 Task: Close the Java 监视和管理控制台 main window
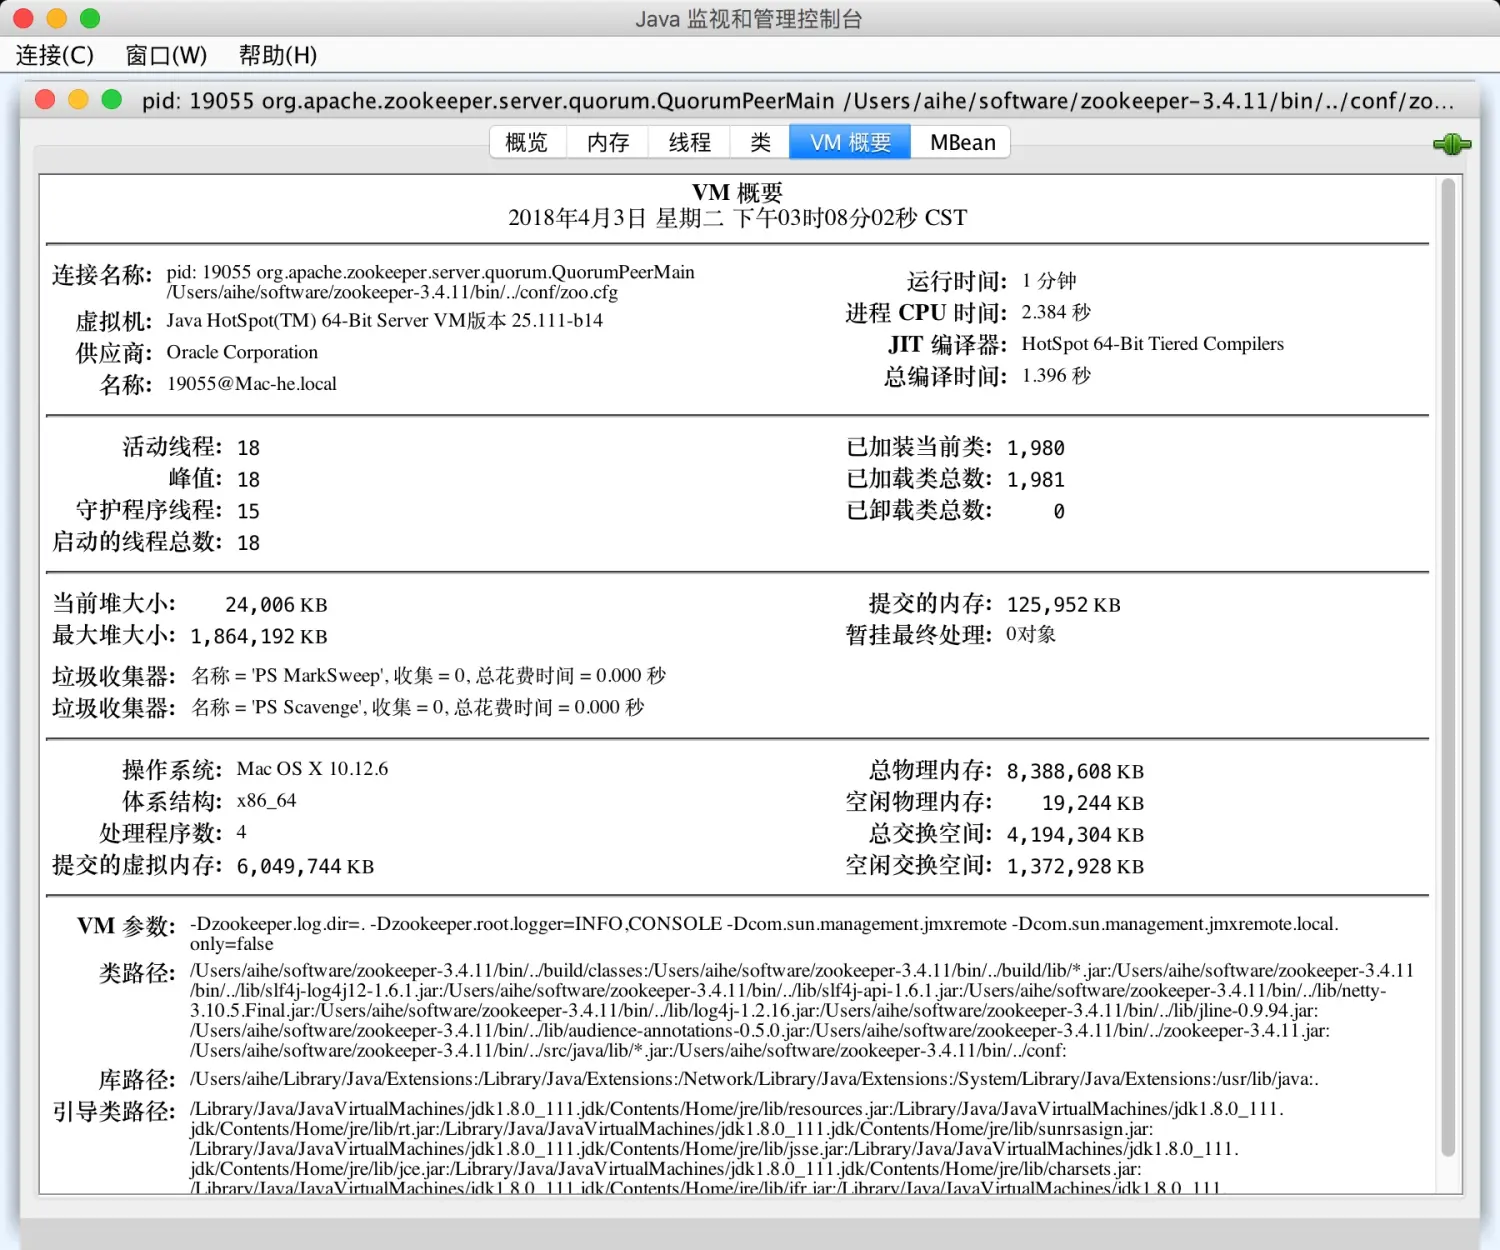23,18
